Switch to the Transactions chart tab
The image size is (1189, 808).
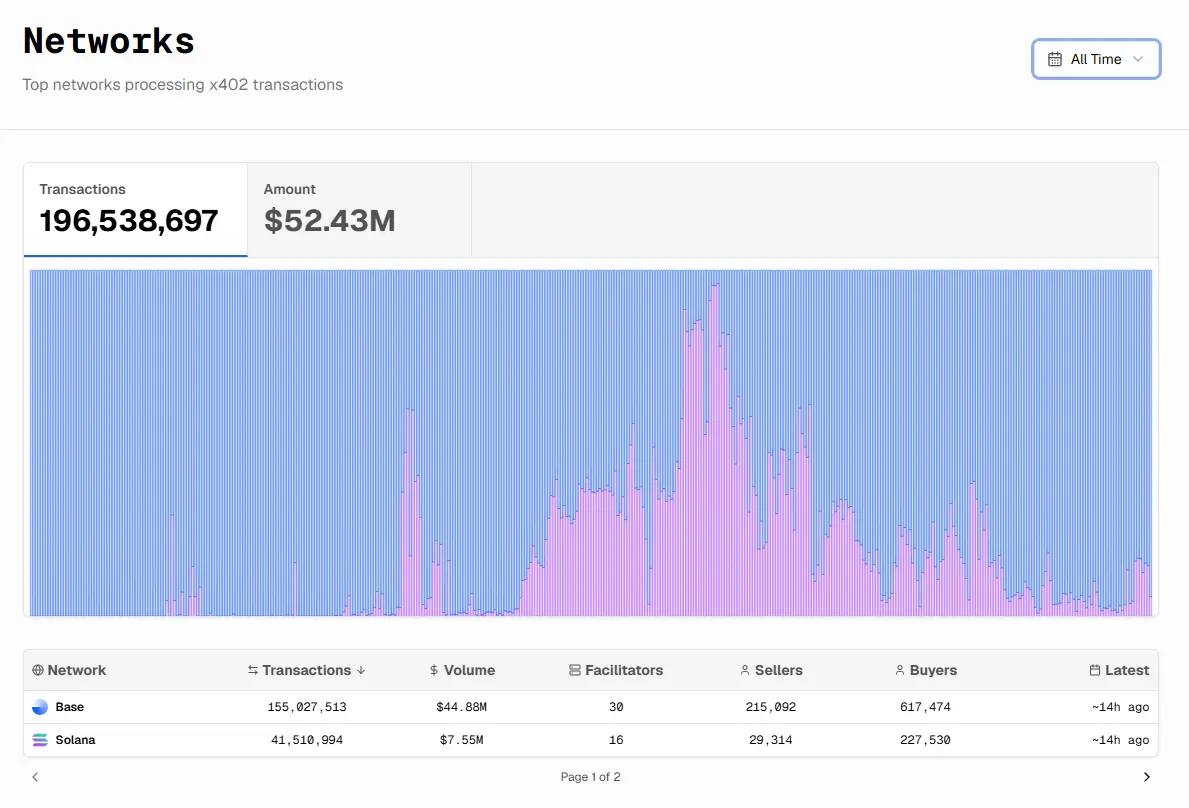click(x=136, y=210)
